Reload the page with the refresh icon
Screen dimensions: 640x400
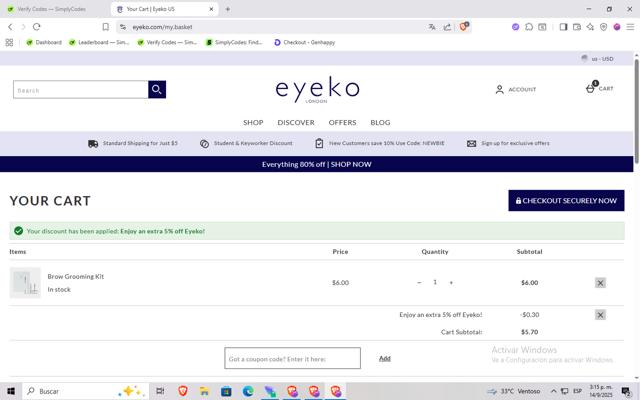pyautogui.click(x=37, y=27)
